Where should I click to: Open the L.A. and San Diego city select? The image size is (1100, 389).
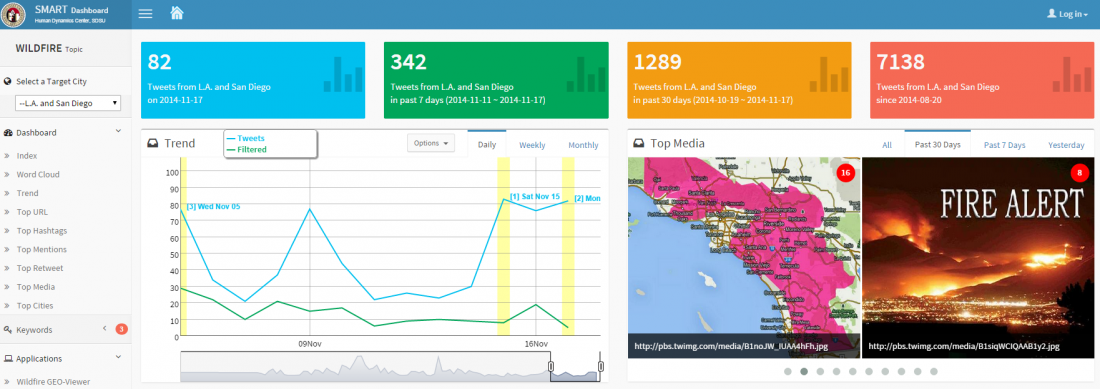tap(68, 103)
